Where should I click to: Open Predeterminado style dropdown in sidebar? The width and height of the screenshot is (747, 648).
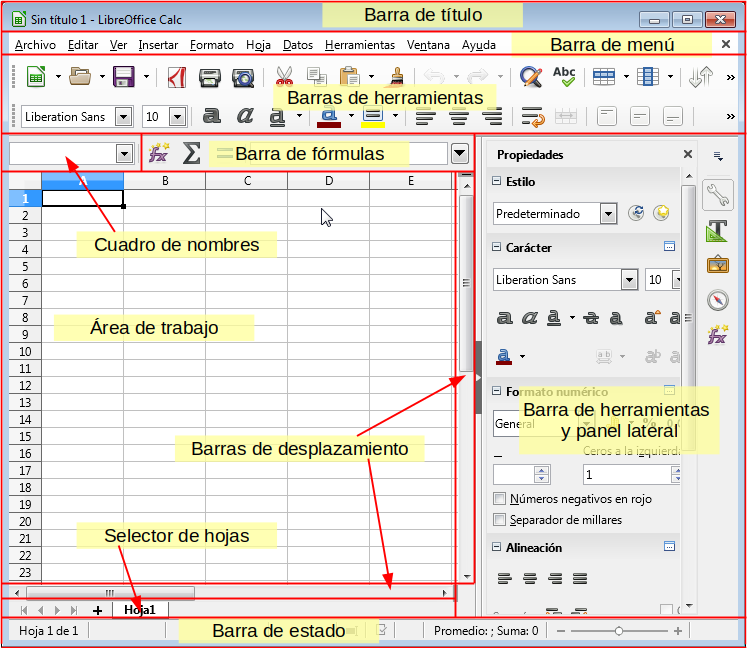608,213
